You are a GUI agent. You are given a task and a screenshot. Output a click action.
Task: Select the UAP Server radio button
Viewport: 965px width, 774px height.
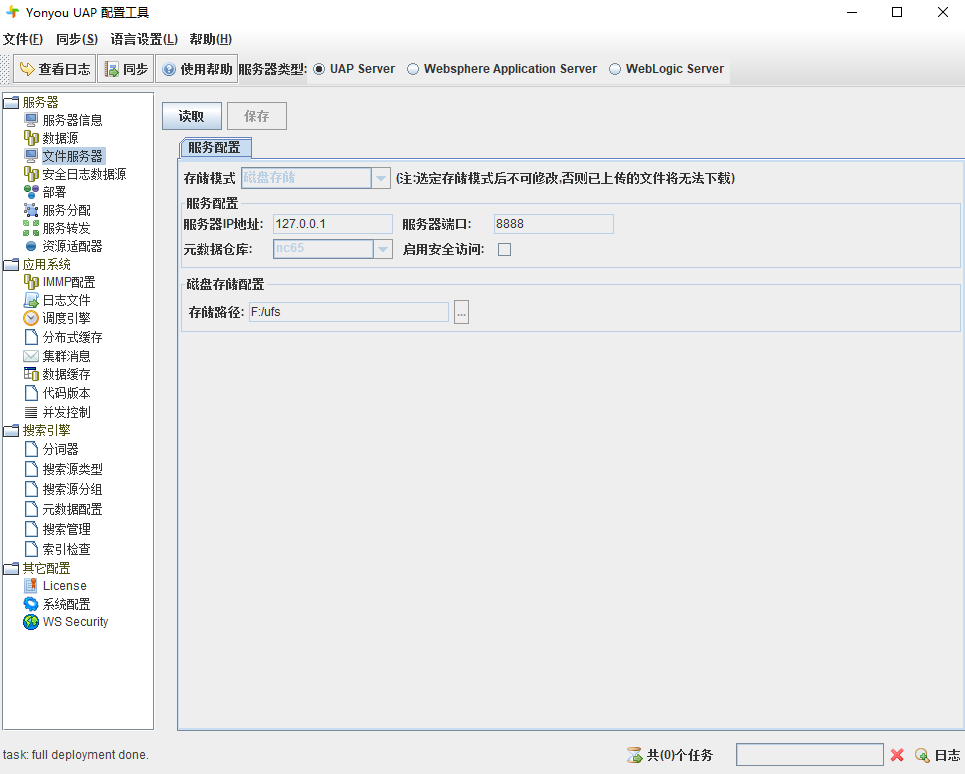pyautogui.click(x=319, y=69)
